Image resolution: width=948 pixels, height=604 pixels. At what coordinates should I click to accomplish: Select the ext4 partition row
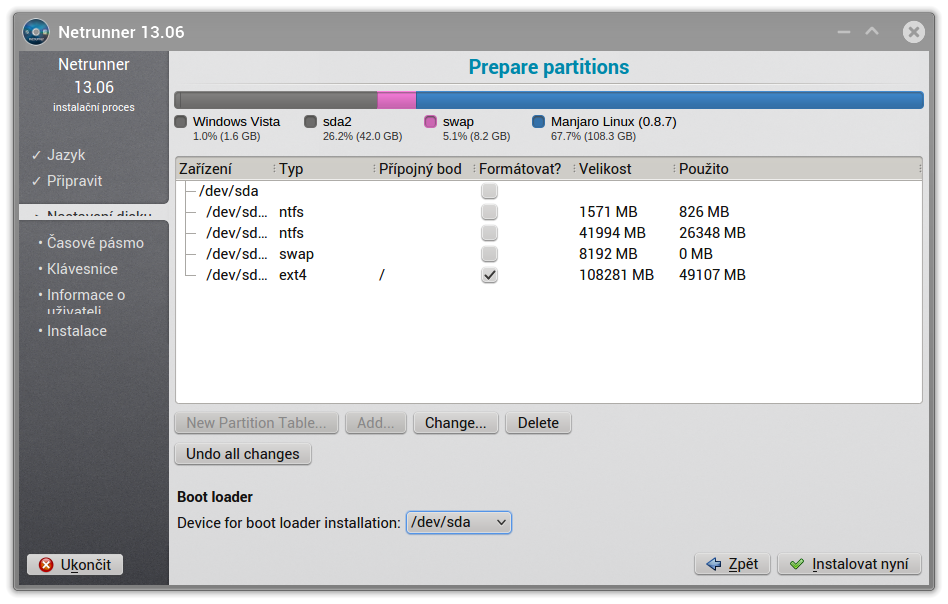click(x=548, y=275)
